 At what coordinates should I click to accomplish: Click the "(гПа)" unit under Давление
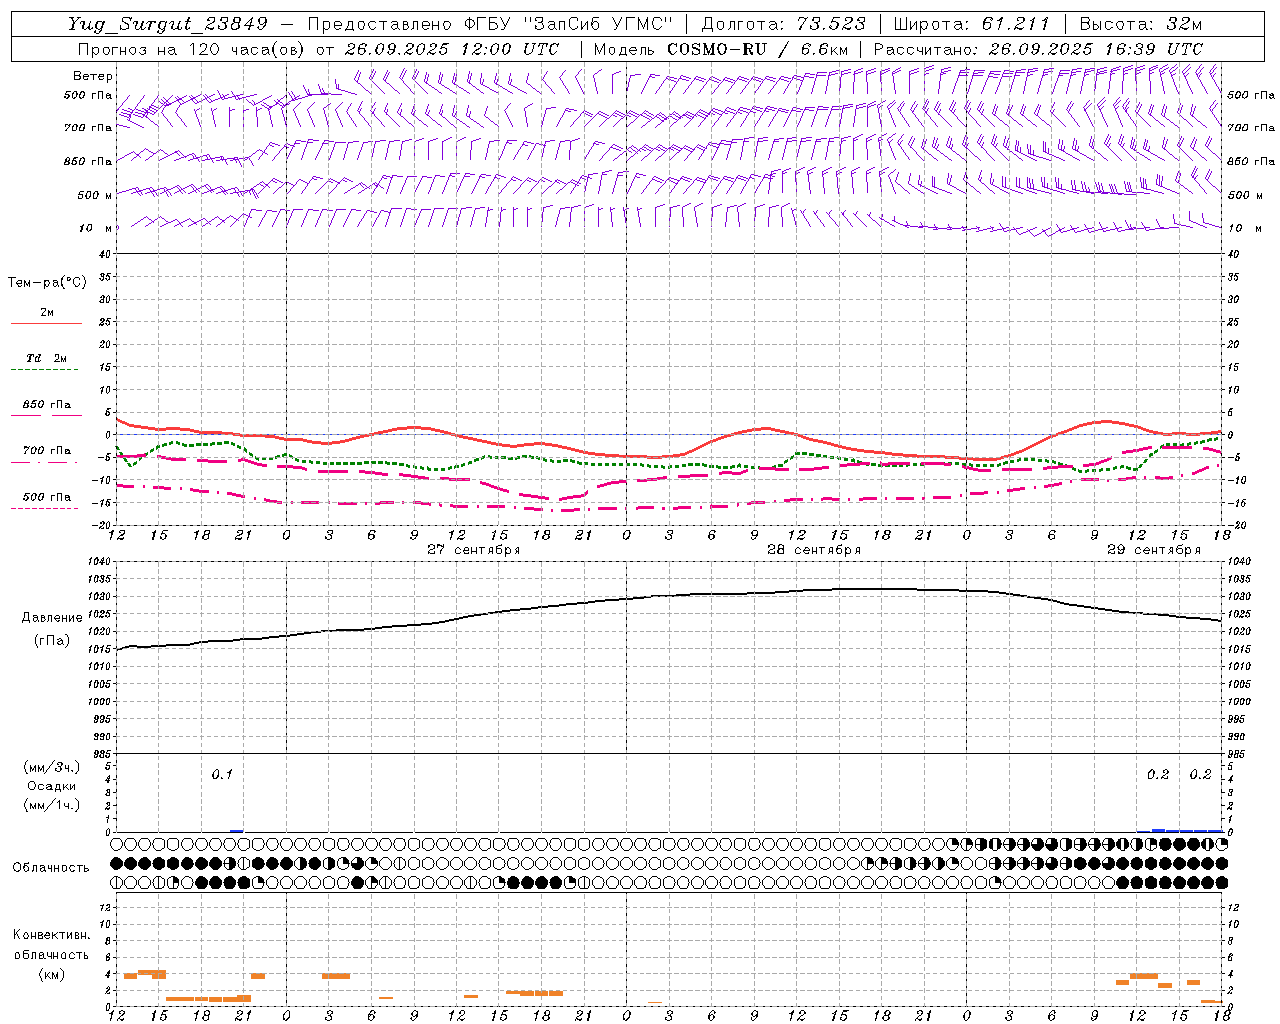click(x=52, y=641)
